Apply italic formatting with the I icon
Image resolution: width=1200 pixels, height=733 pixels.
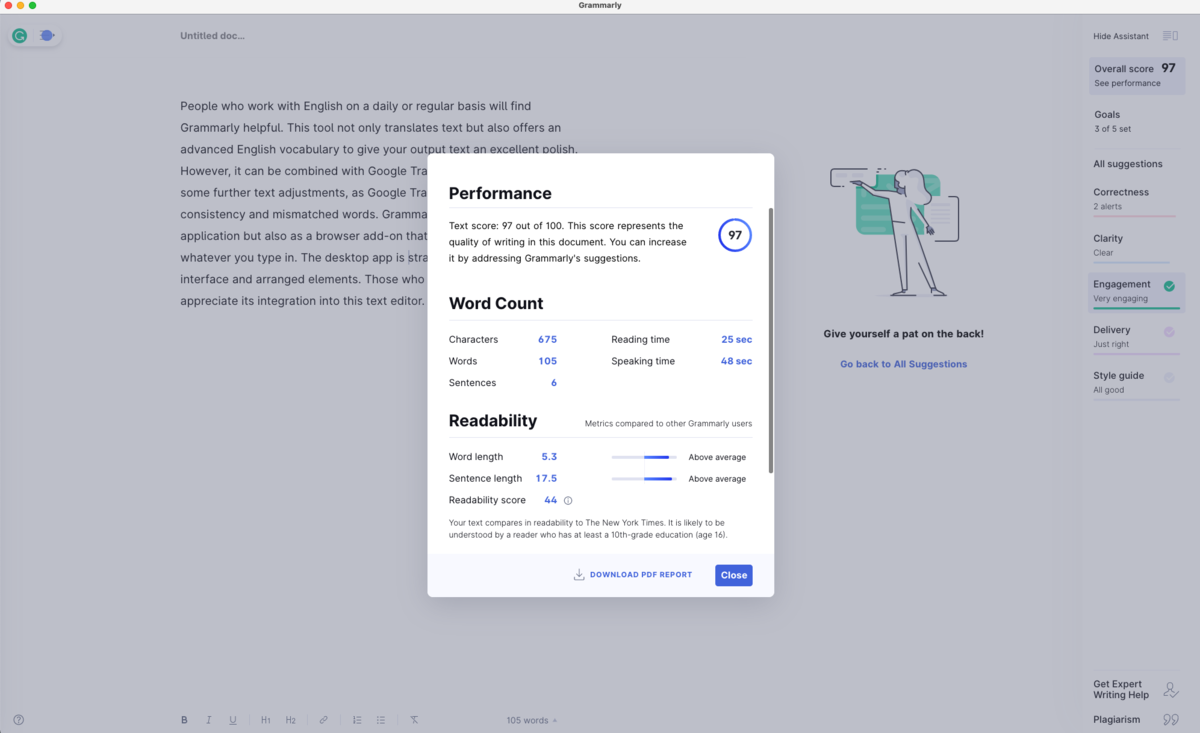(x=209, y=720)
